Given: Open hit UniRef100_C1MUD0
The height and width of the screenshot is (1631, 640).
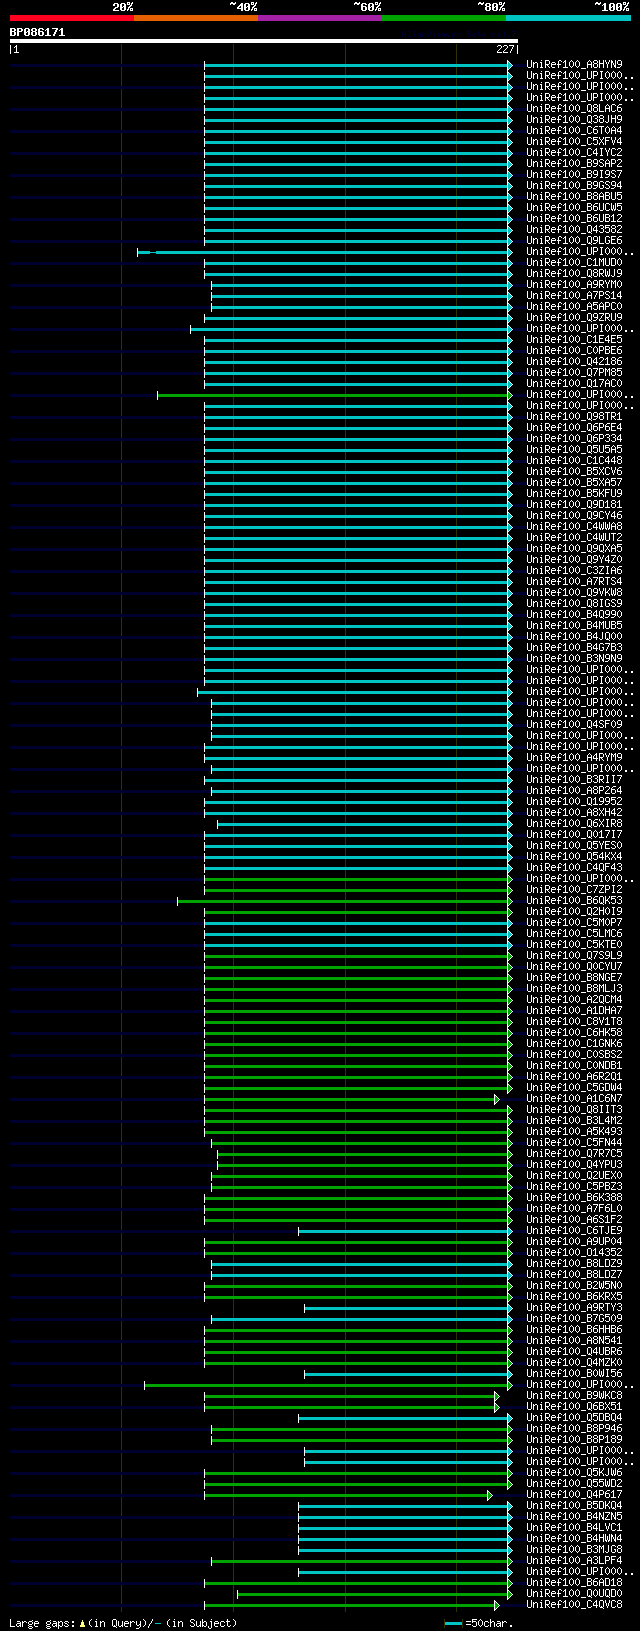Looking at the screenshot, I should [x=574, y=262].
